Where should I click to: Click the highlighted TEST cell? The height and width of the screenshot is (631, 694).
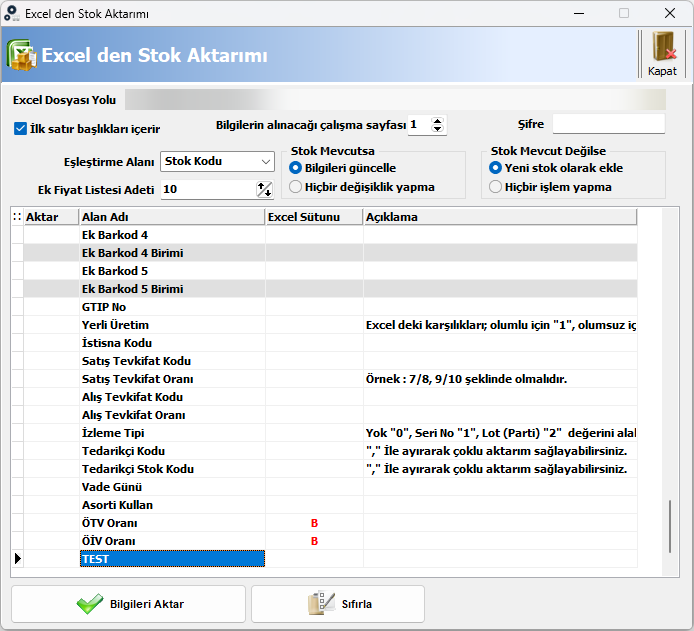coord(172,559)
